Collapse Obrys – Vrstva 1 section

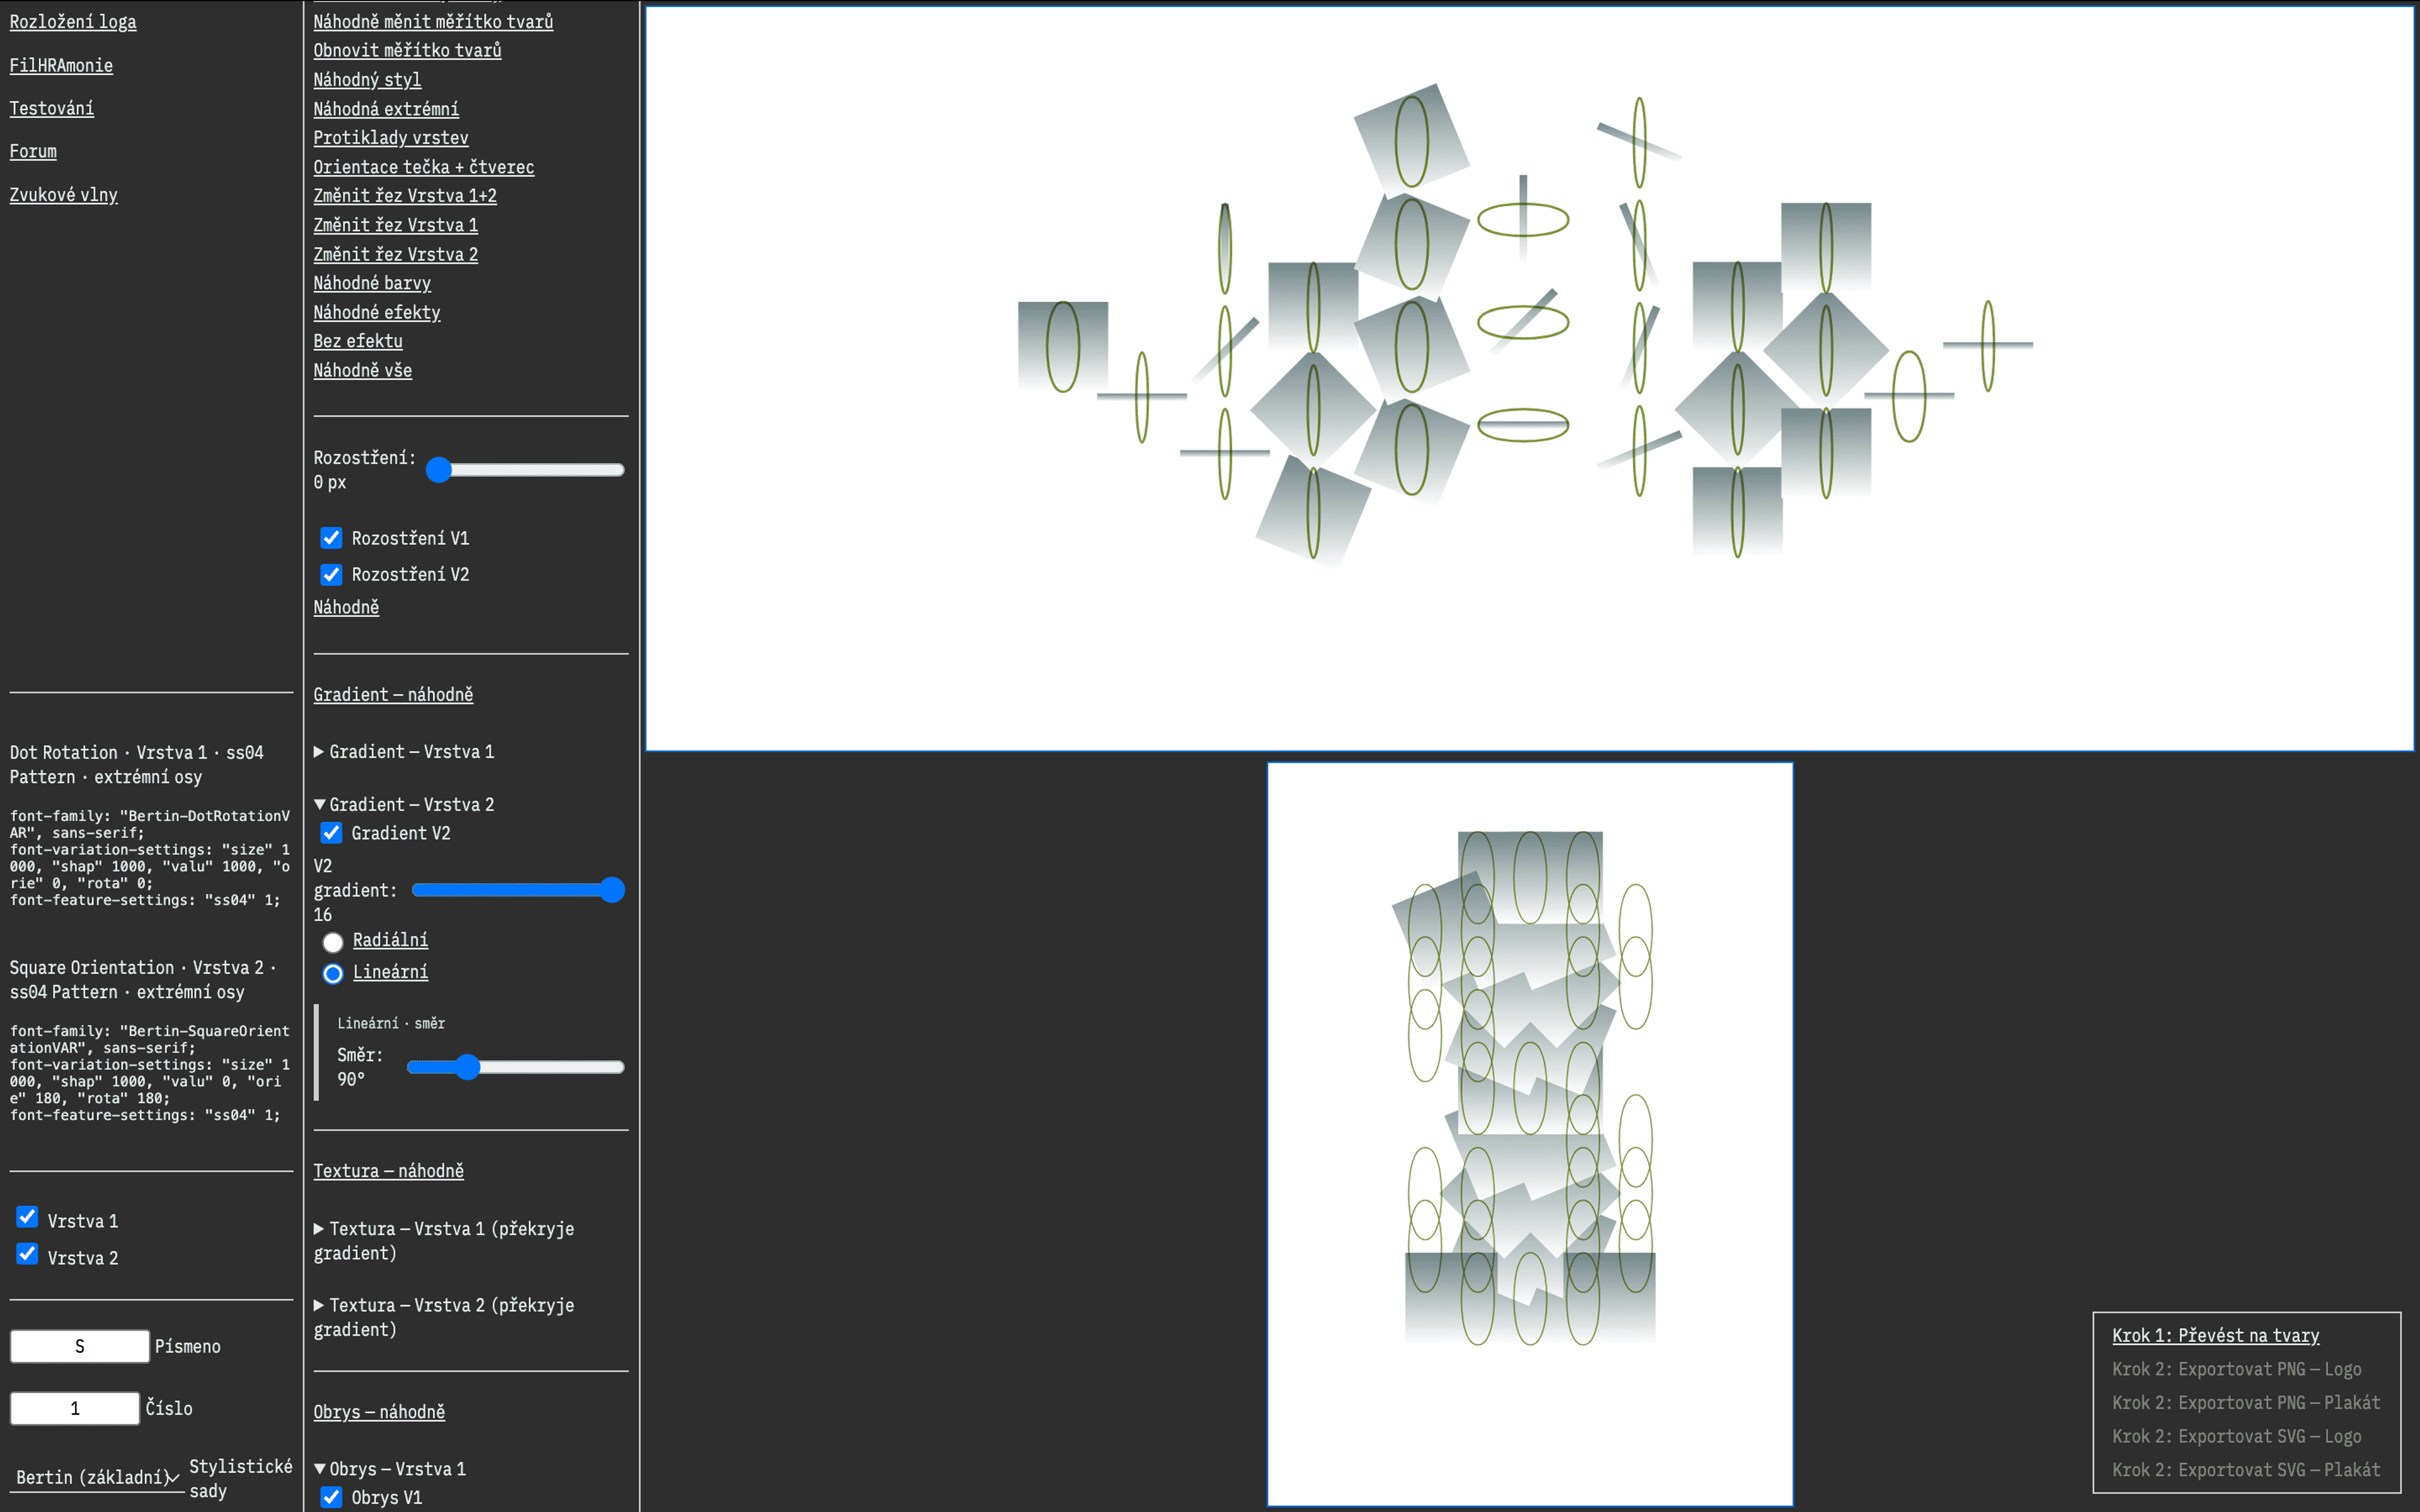(x=390, y=1468)
